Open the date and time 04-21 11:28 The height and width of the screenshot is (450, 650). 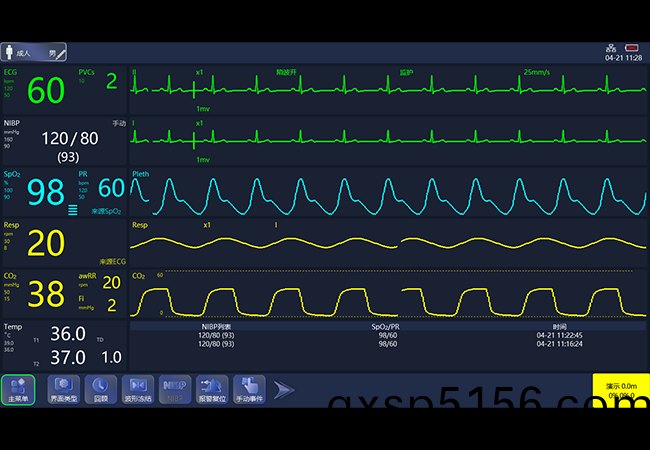(623, 58)
